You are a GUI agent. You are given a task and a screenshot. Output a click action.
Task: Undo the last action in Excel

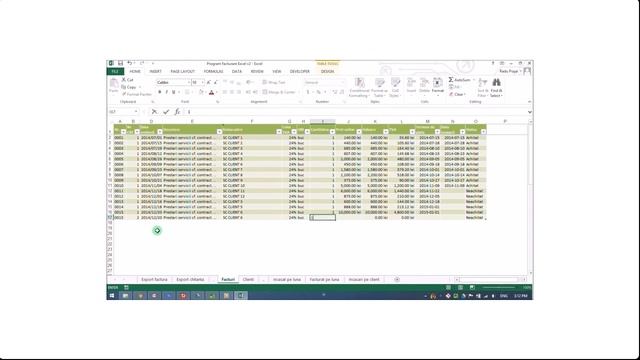pyautogui.click(x=129, y=63)
